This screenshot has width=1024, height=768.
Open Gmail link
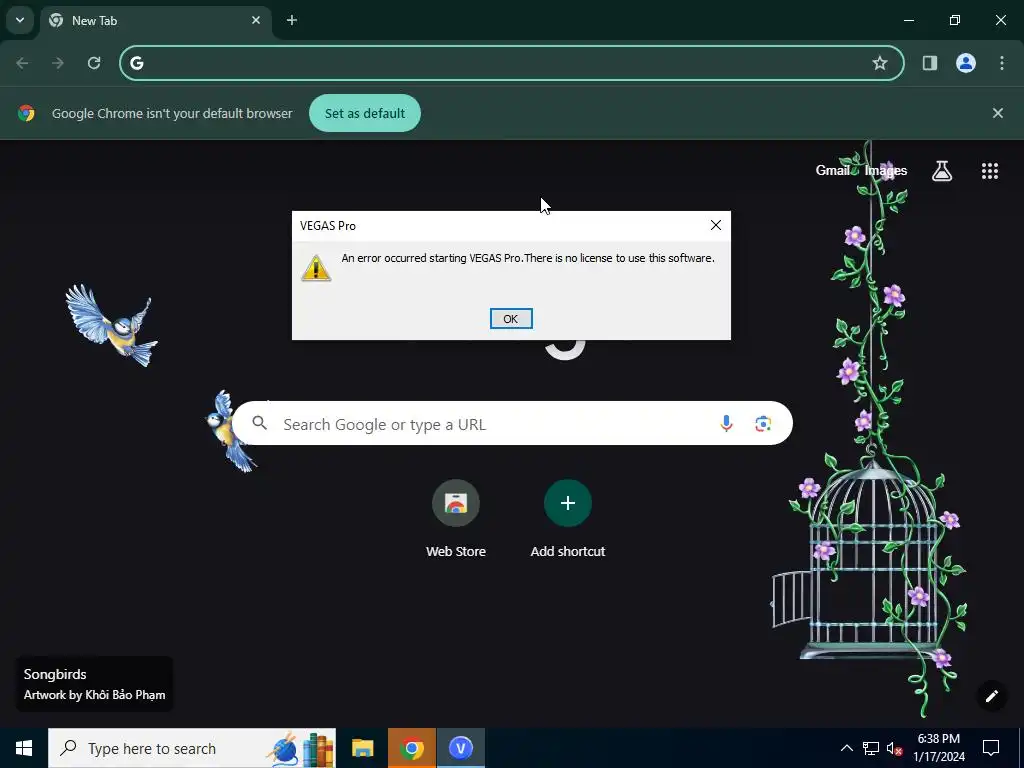(832, 170)
